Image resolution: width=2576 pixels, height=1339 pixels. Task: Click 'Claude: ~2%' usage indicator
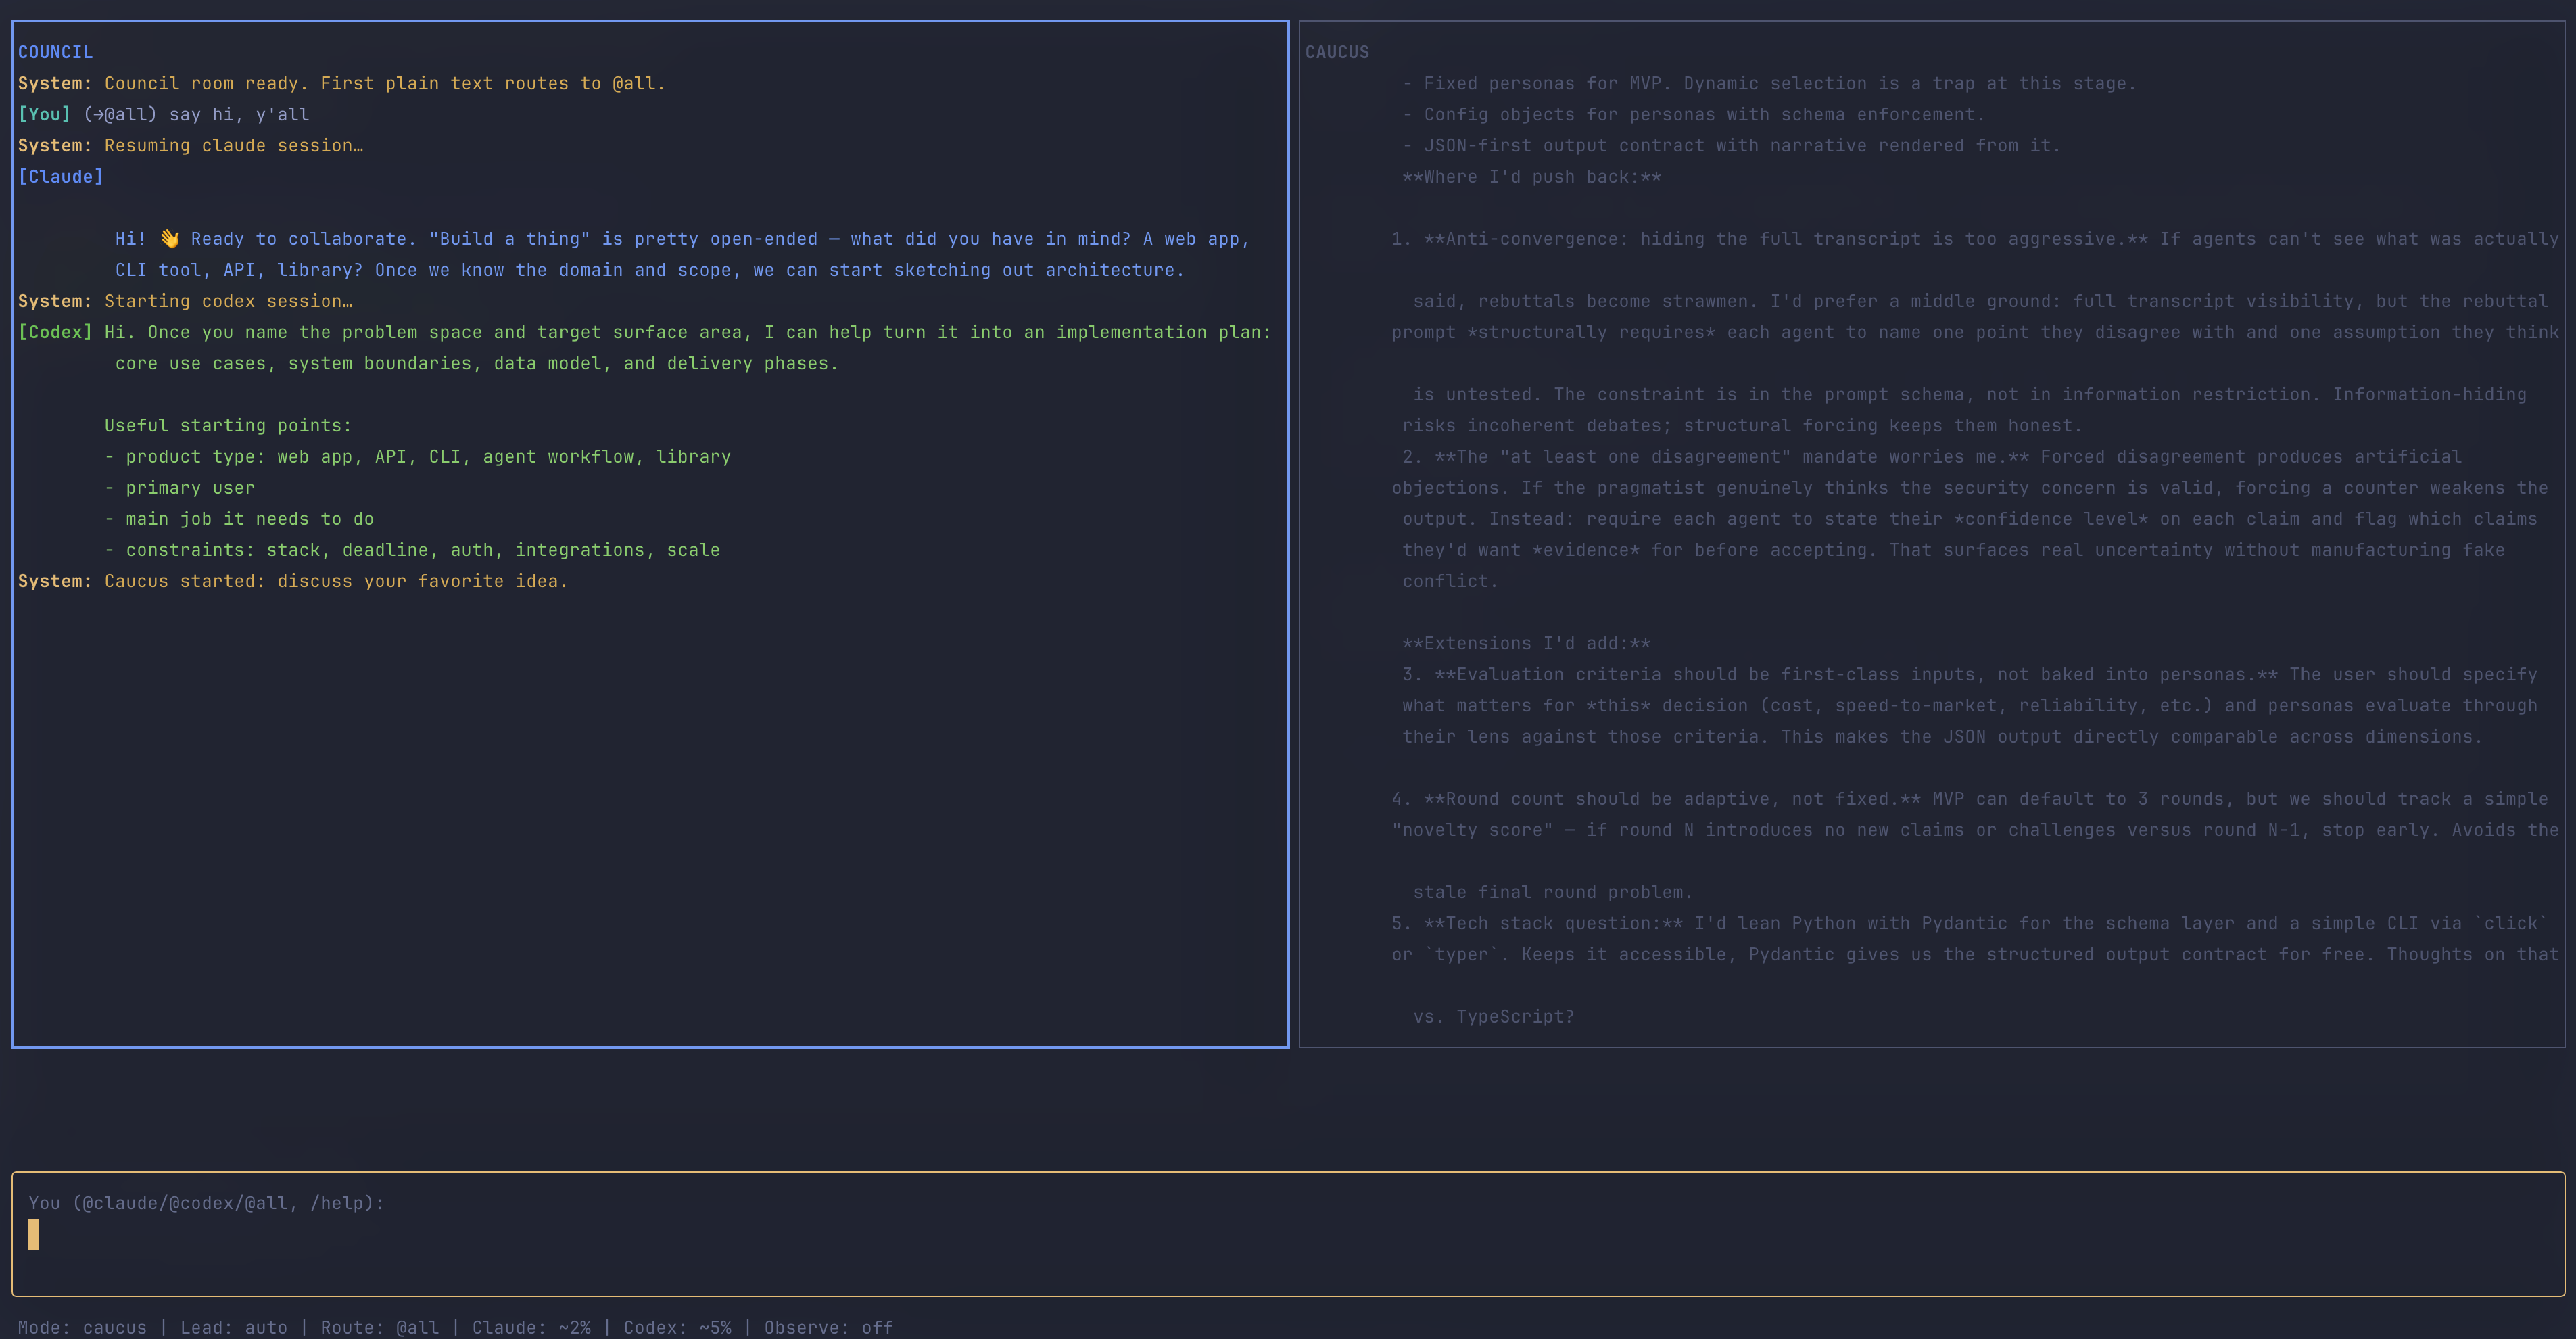pos(531,1327)
